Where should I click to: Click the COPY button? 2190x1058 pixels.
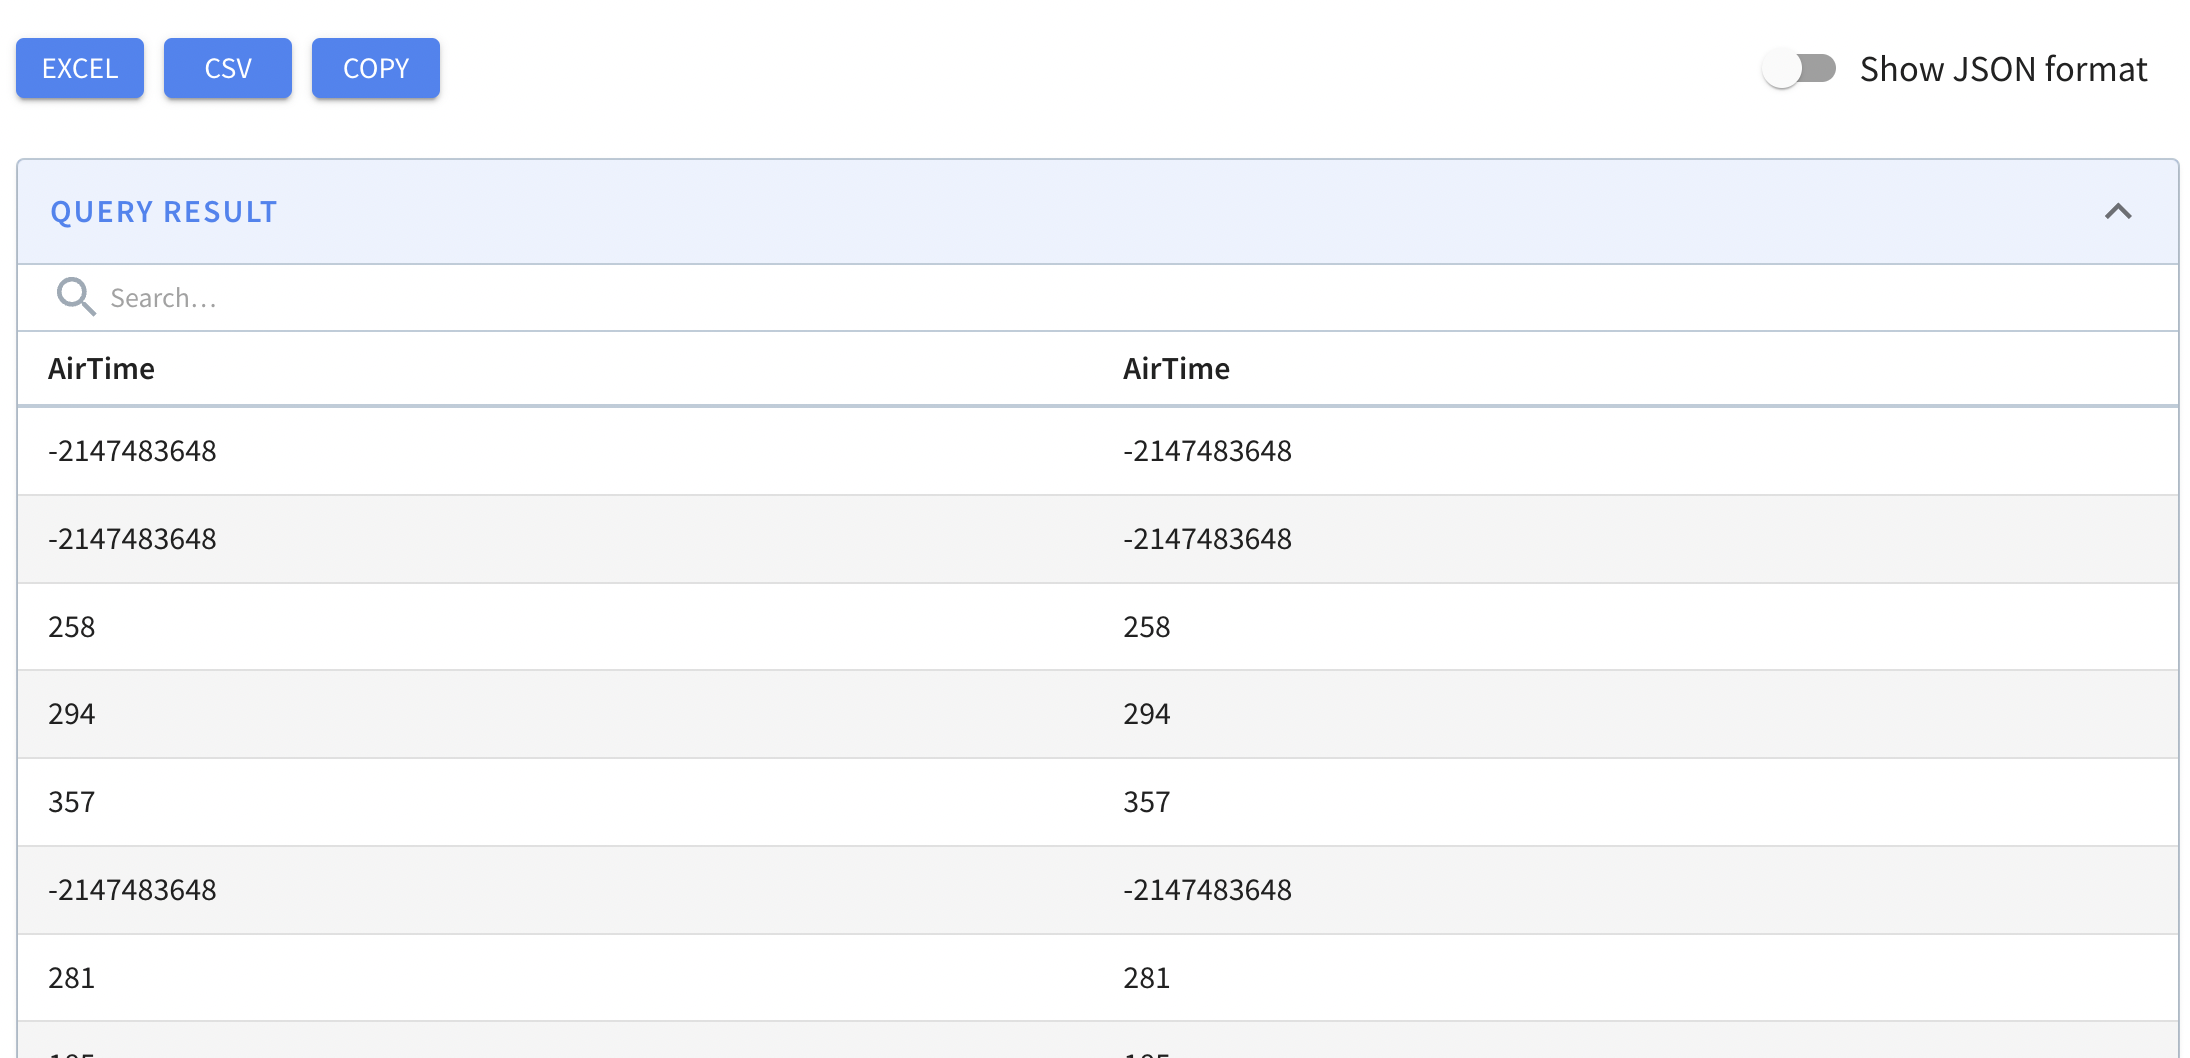point(376,68)
